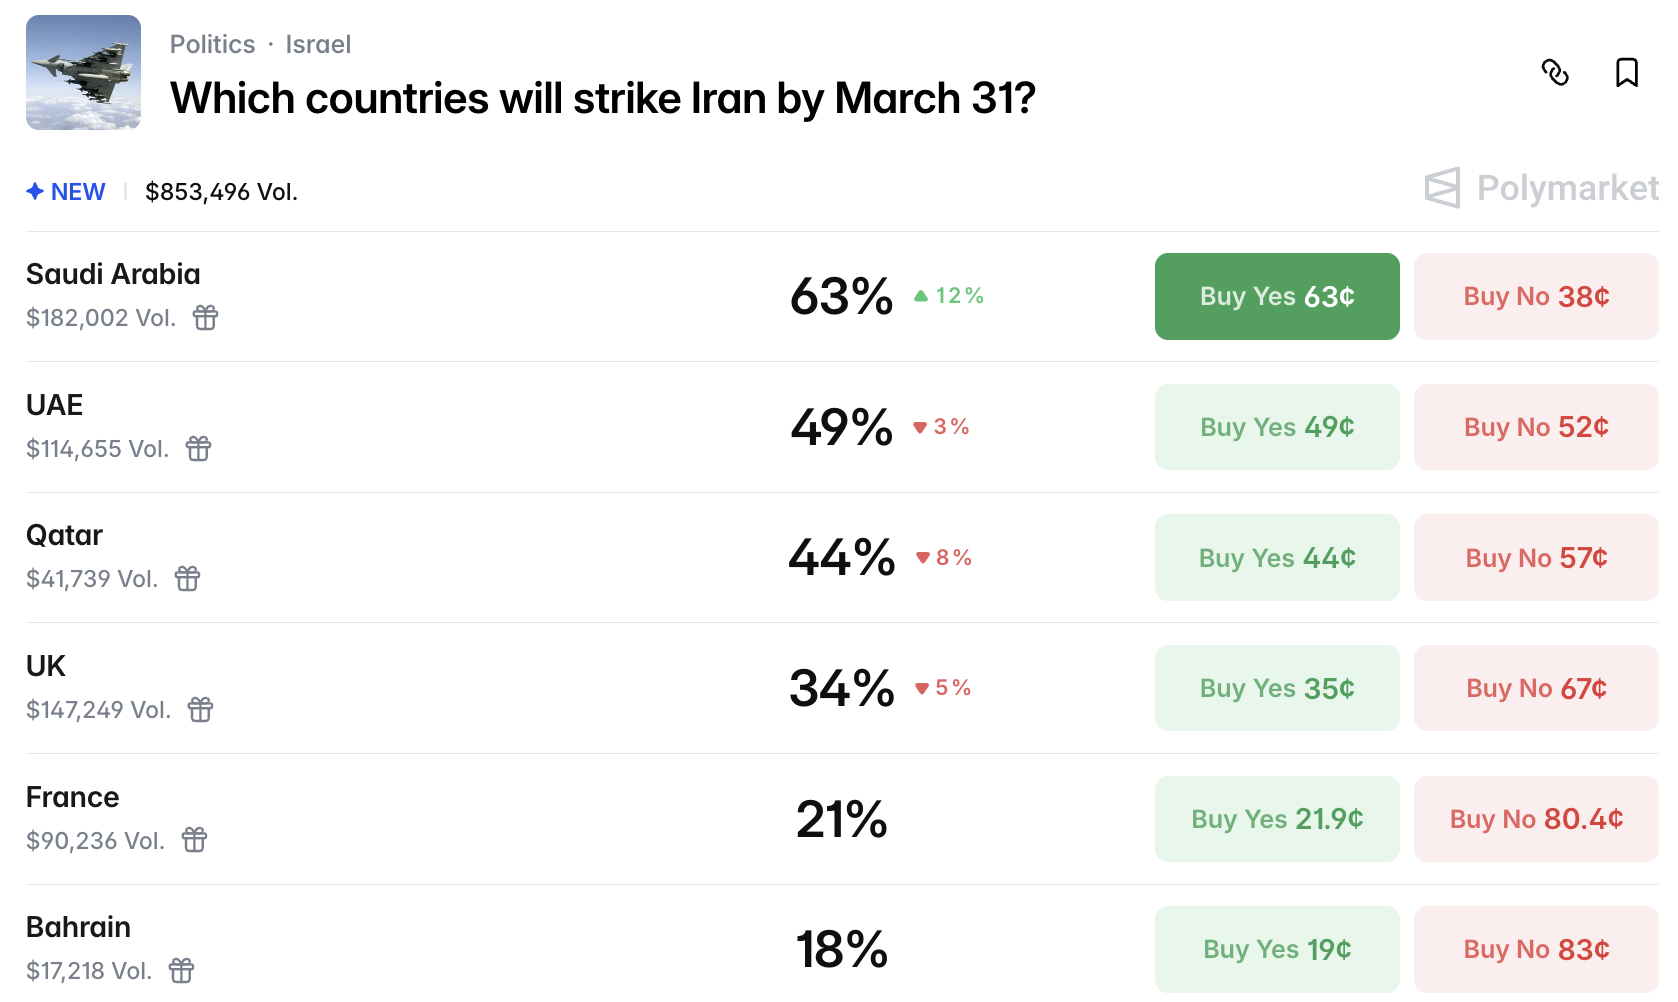Open the fighter jet market thumbnail

(x=83, y=73)
